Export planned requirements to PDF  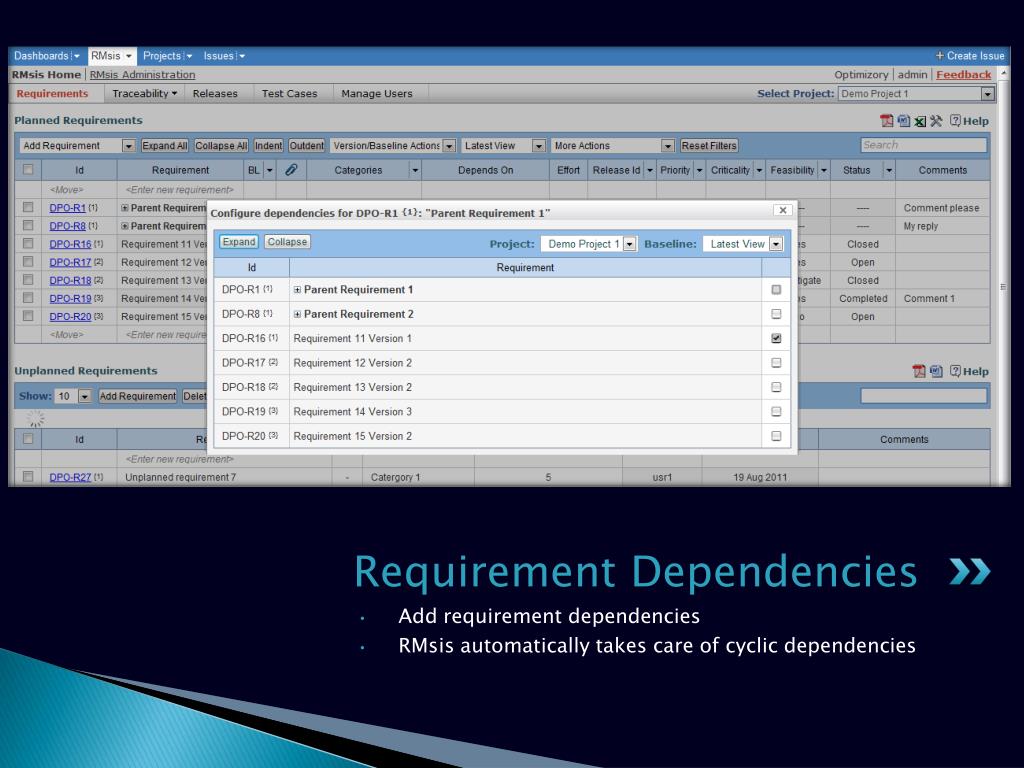(x=886, y=121)
